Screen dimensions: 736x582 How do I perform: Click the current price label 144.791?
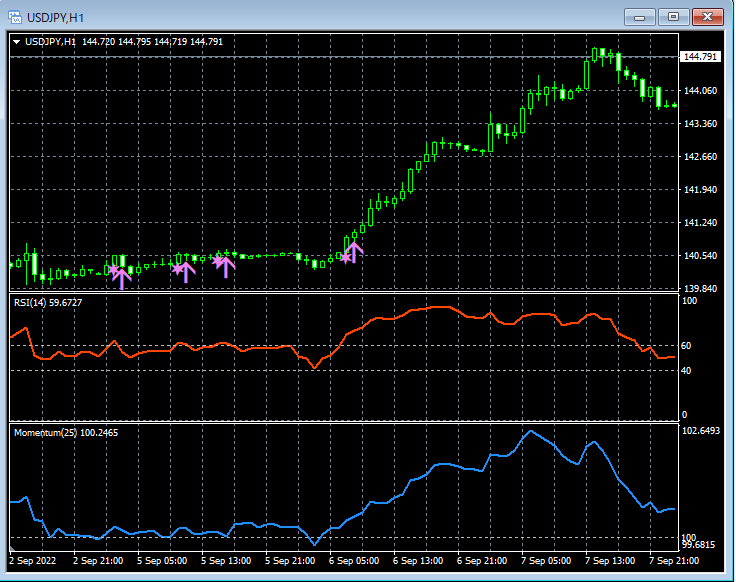pos(700,57)
